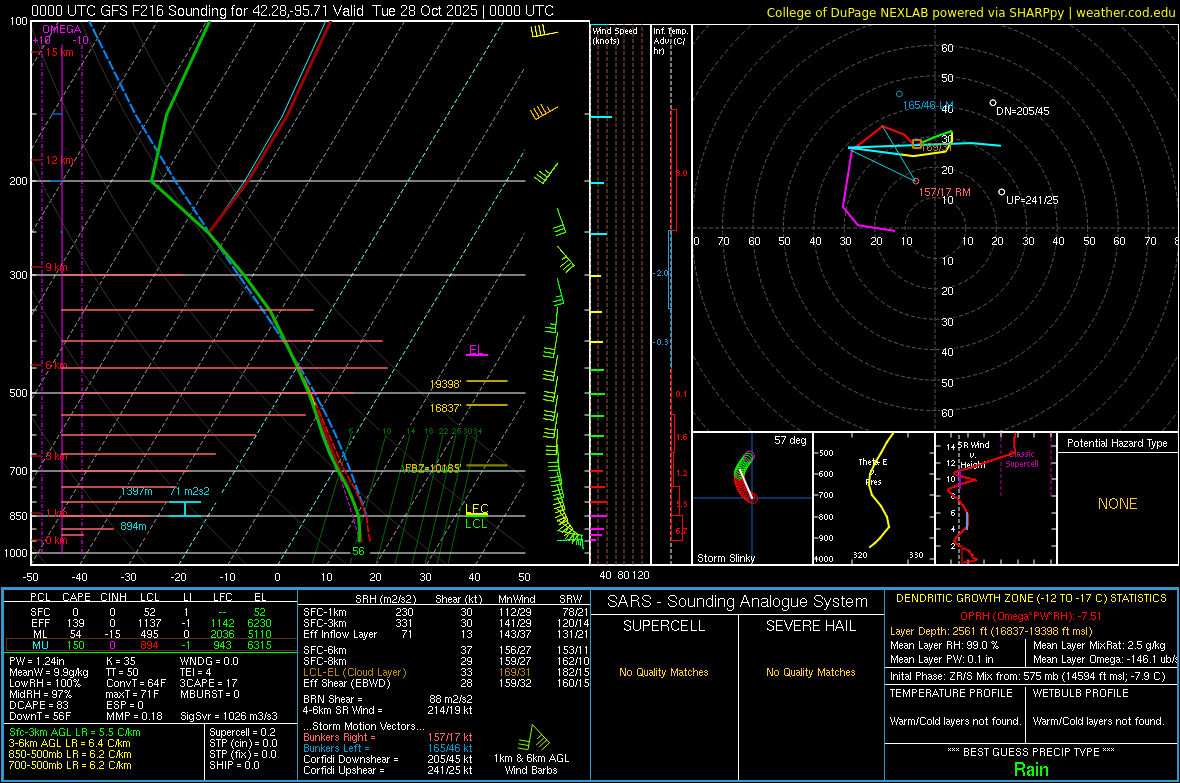
Task: Click the wind barb at the 200 mb level
Action: [x=546, y=174]
